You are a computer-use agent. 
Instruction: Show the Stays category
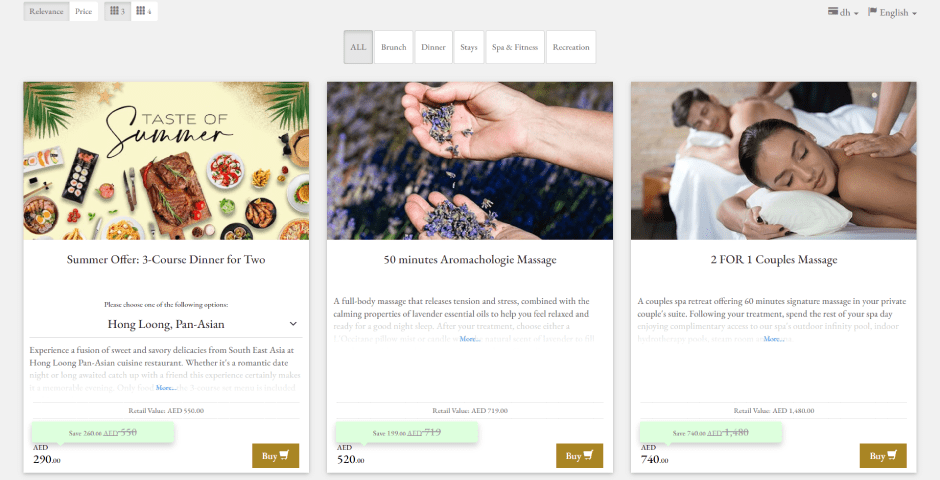point(469,47)
